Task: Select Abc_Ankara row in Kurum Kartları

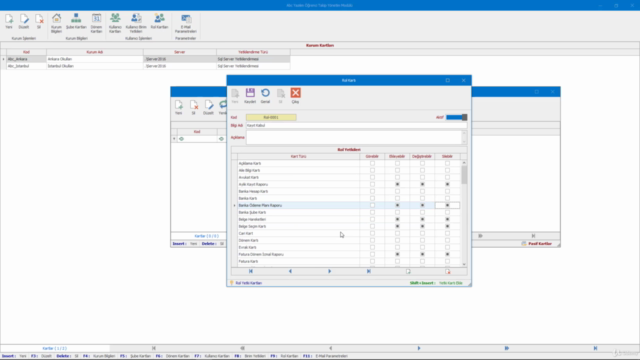Action: point(148,59)
